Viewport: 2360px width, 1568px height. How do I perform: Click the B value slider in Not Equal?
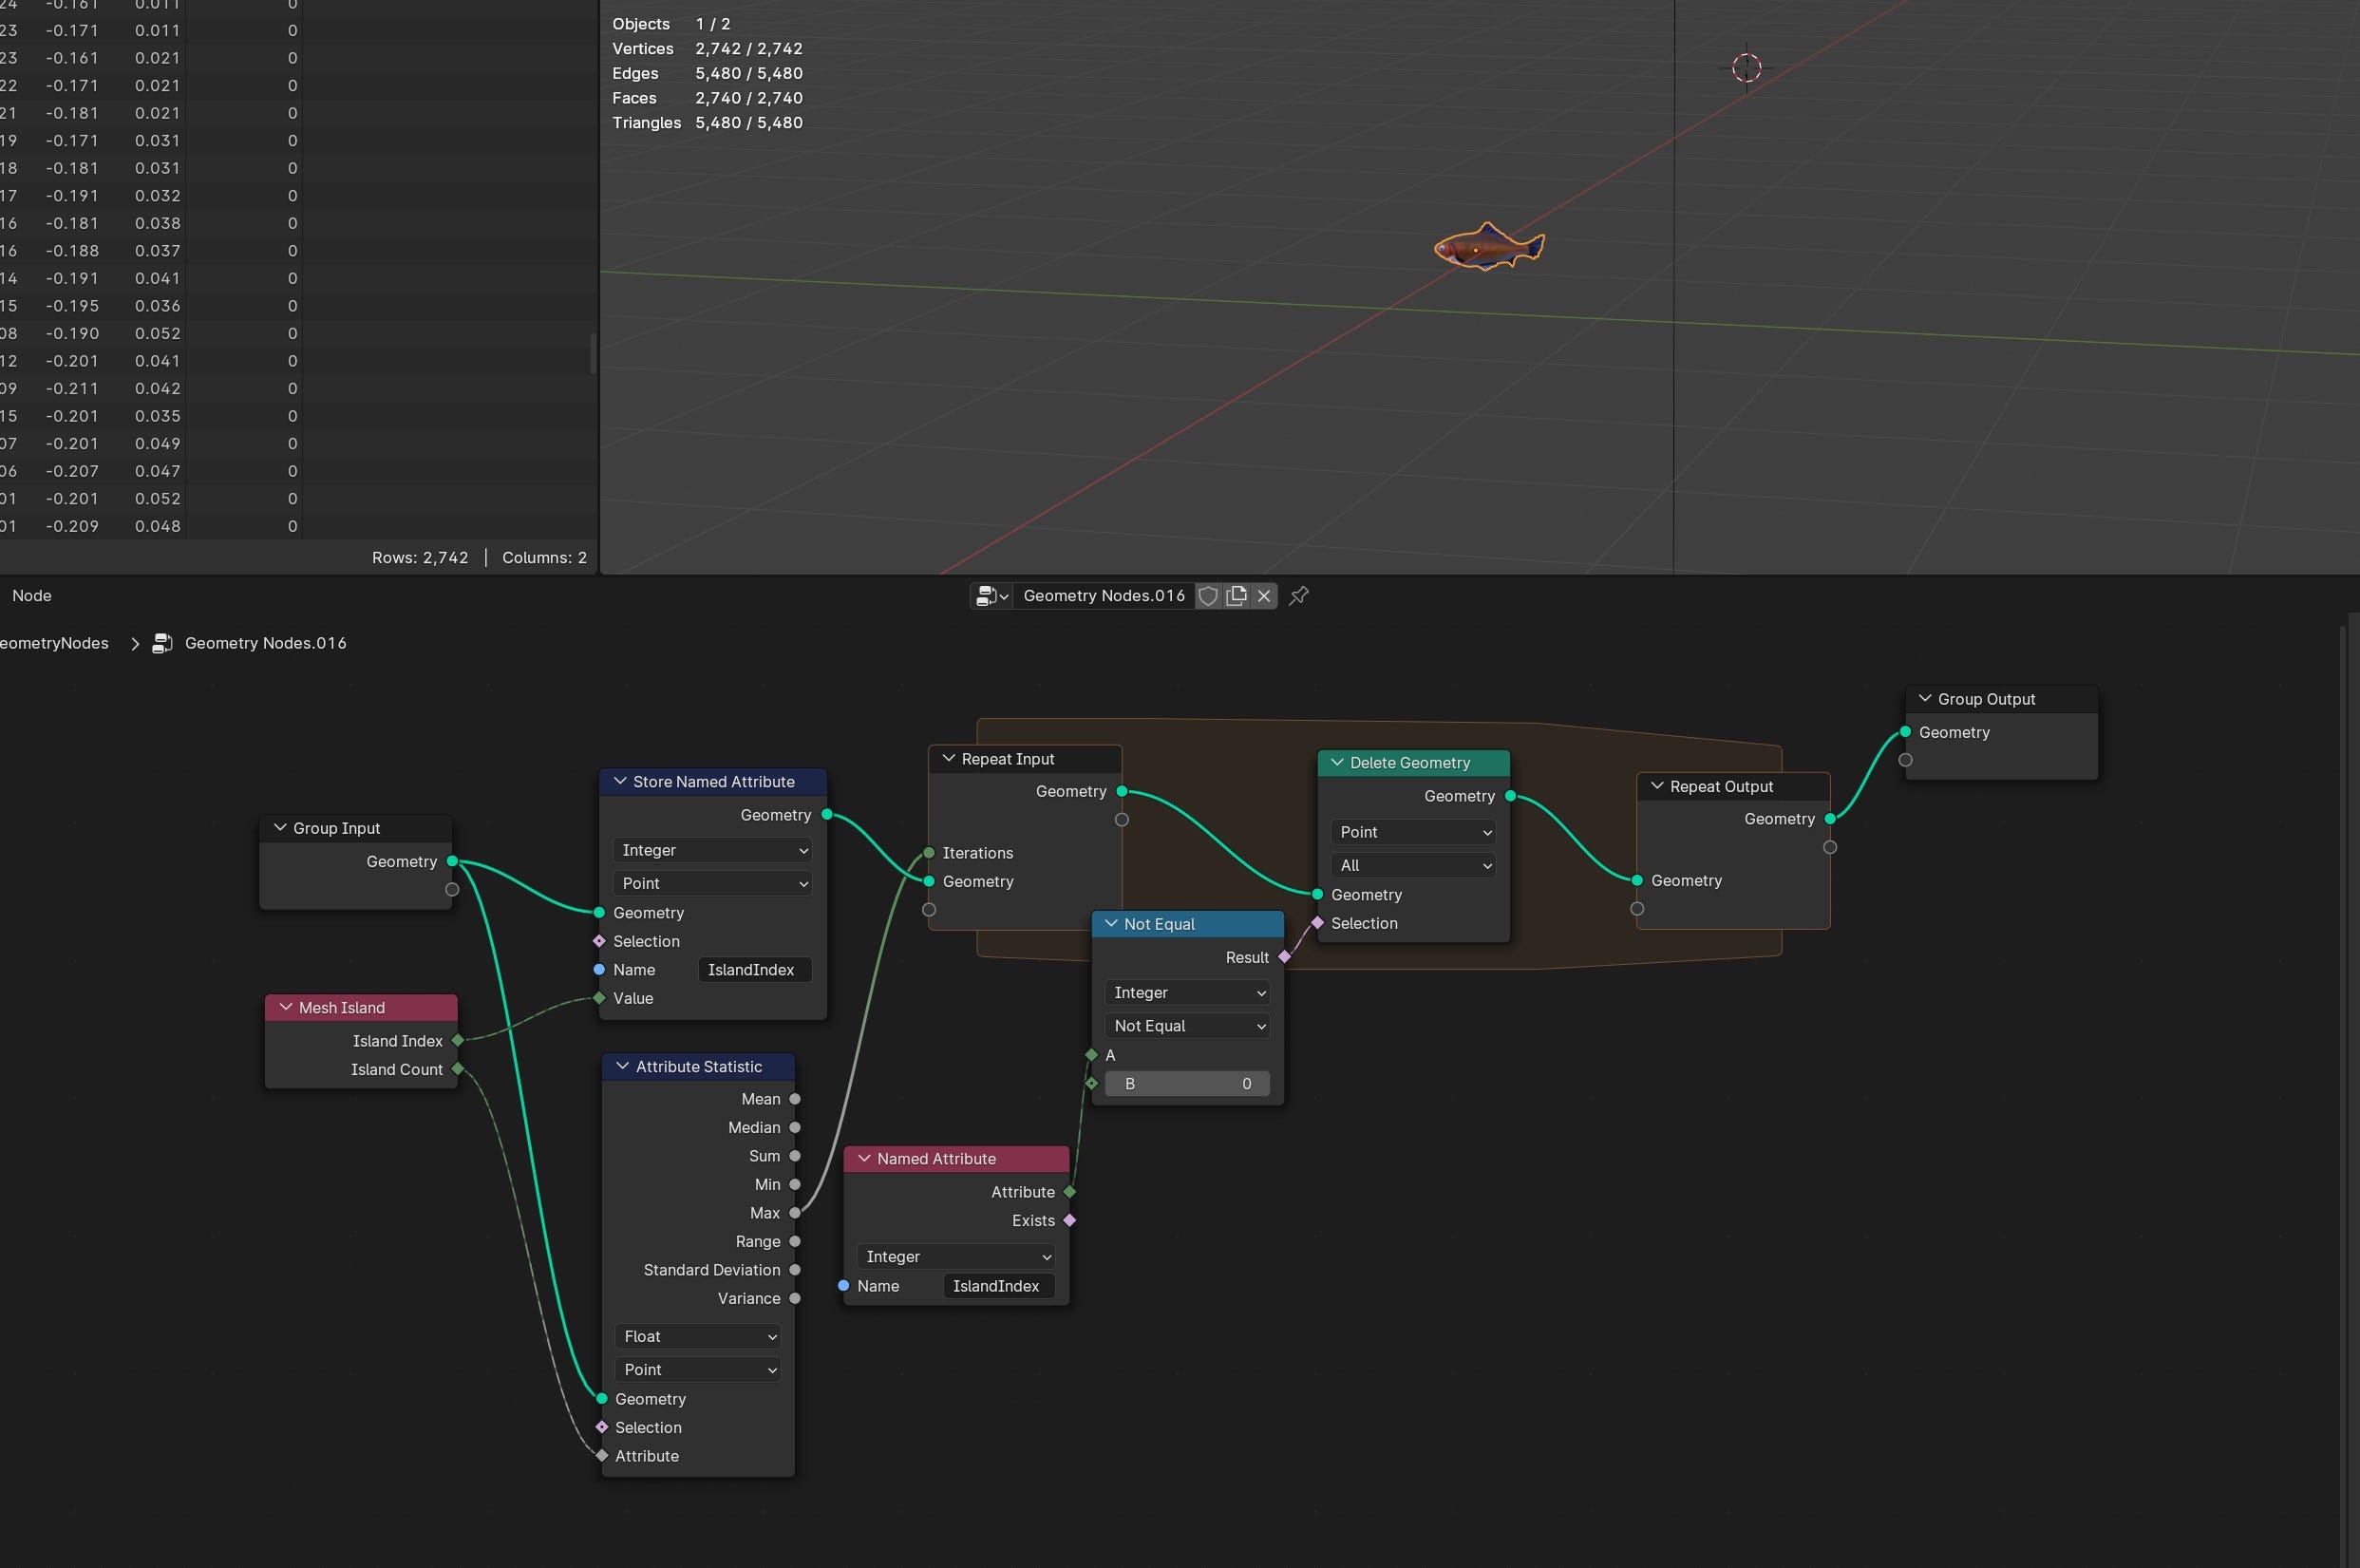[1187, 1084]
